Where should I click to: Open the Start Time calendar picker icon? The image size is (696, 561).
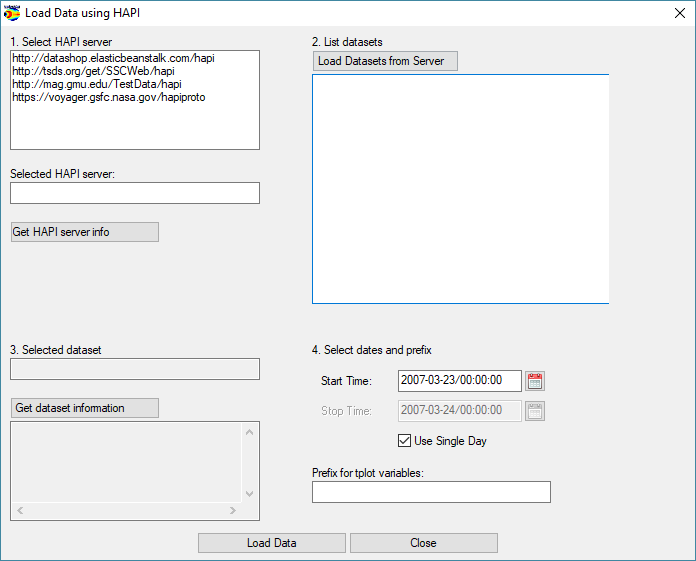[x=535, y=381]
